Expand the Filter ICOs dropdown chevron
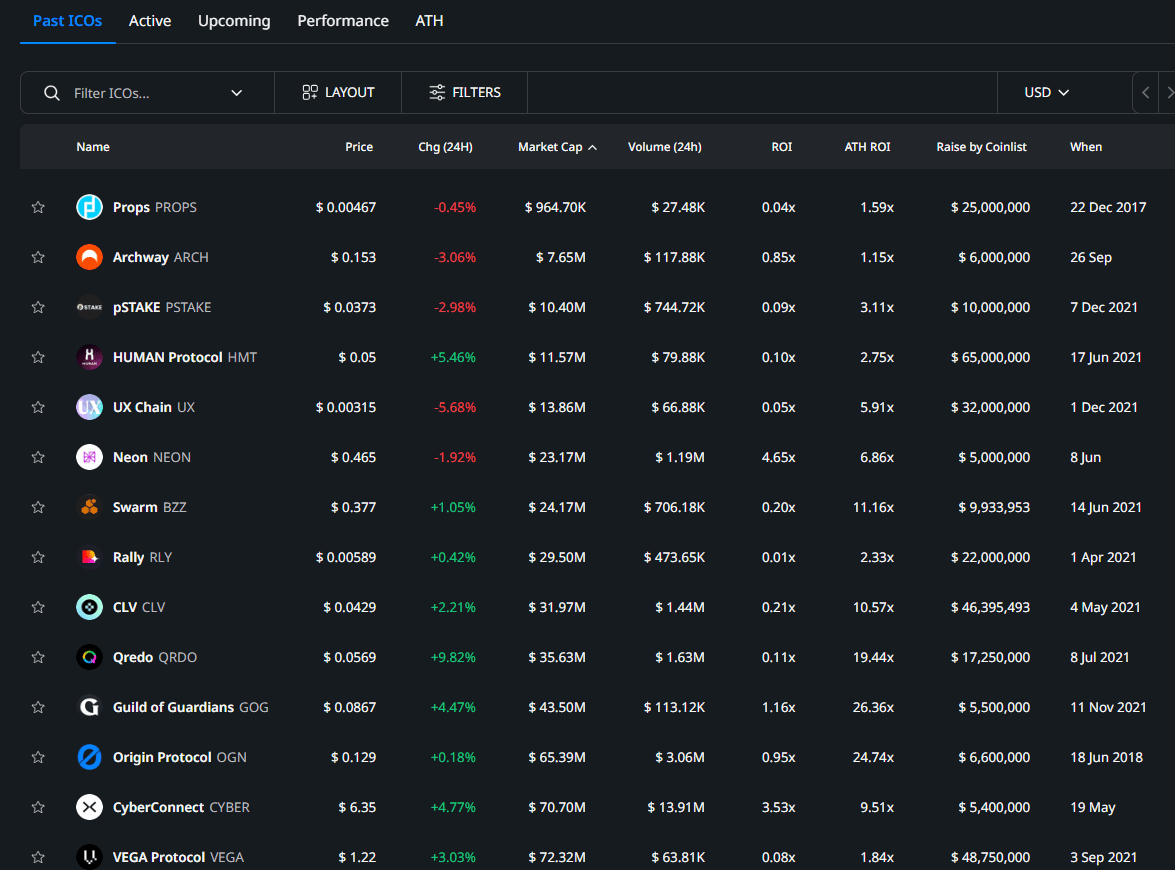This screenshot has height=870, width=1175. tap(237, 93)
